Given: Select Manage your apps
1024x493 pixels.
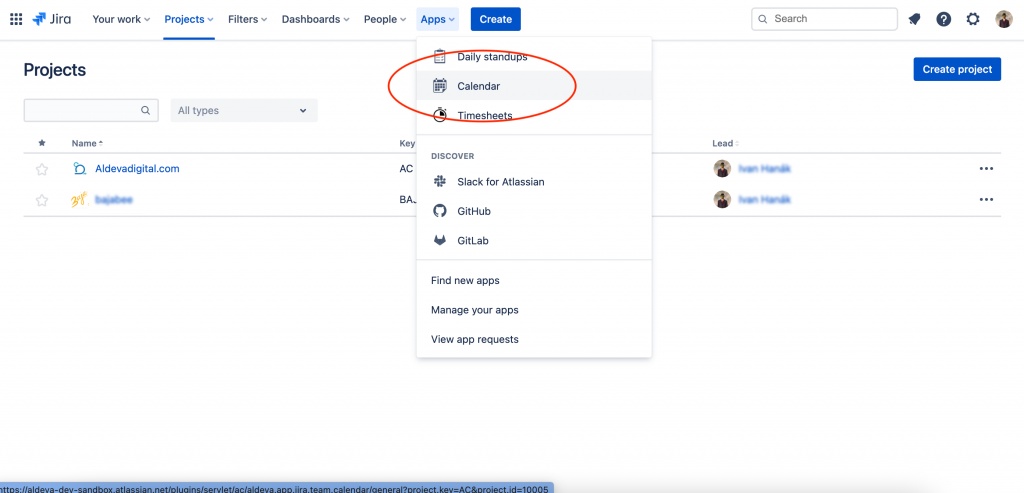Looking at the screenshot, I should (x=534, y=310).
